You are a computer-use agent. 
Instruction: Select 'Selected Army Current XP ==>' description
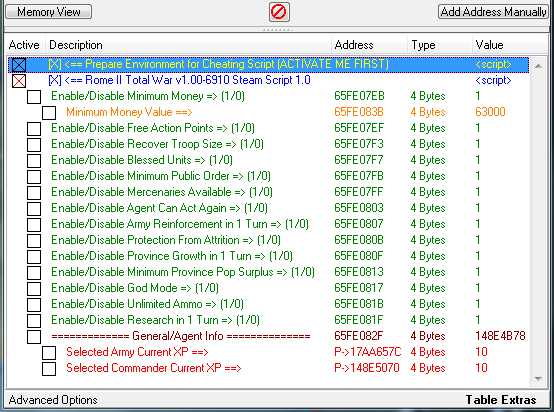(137, 352)
